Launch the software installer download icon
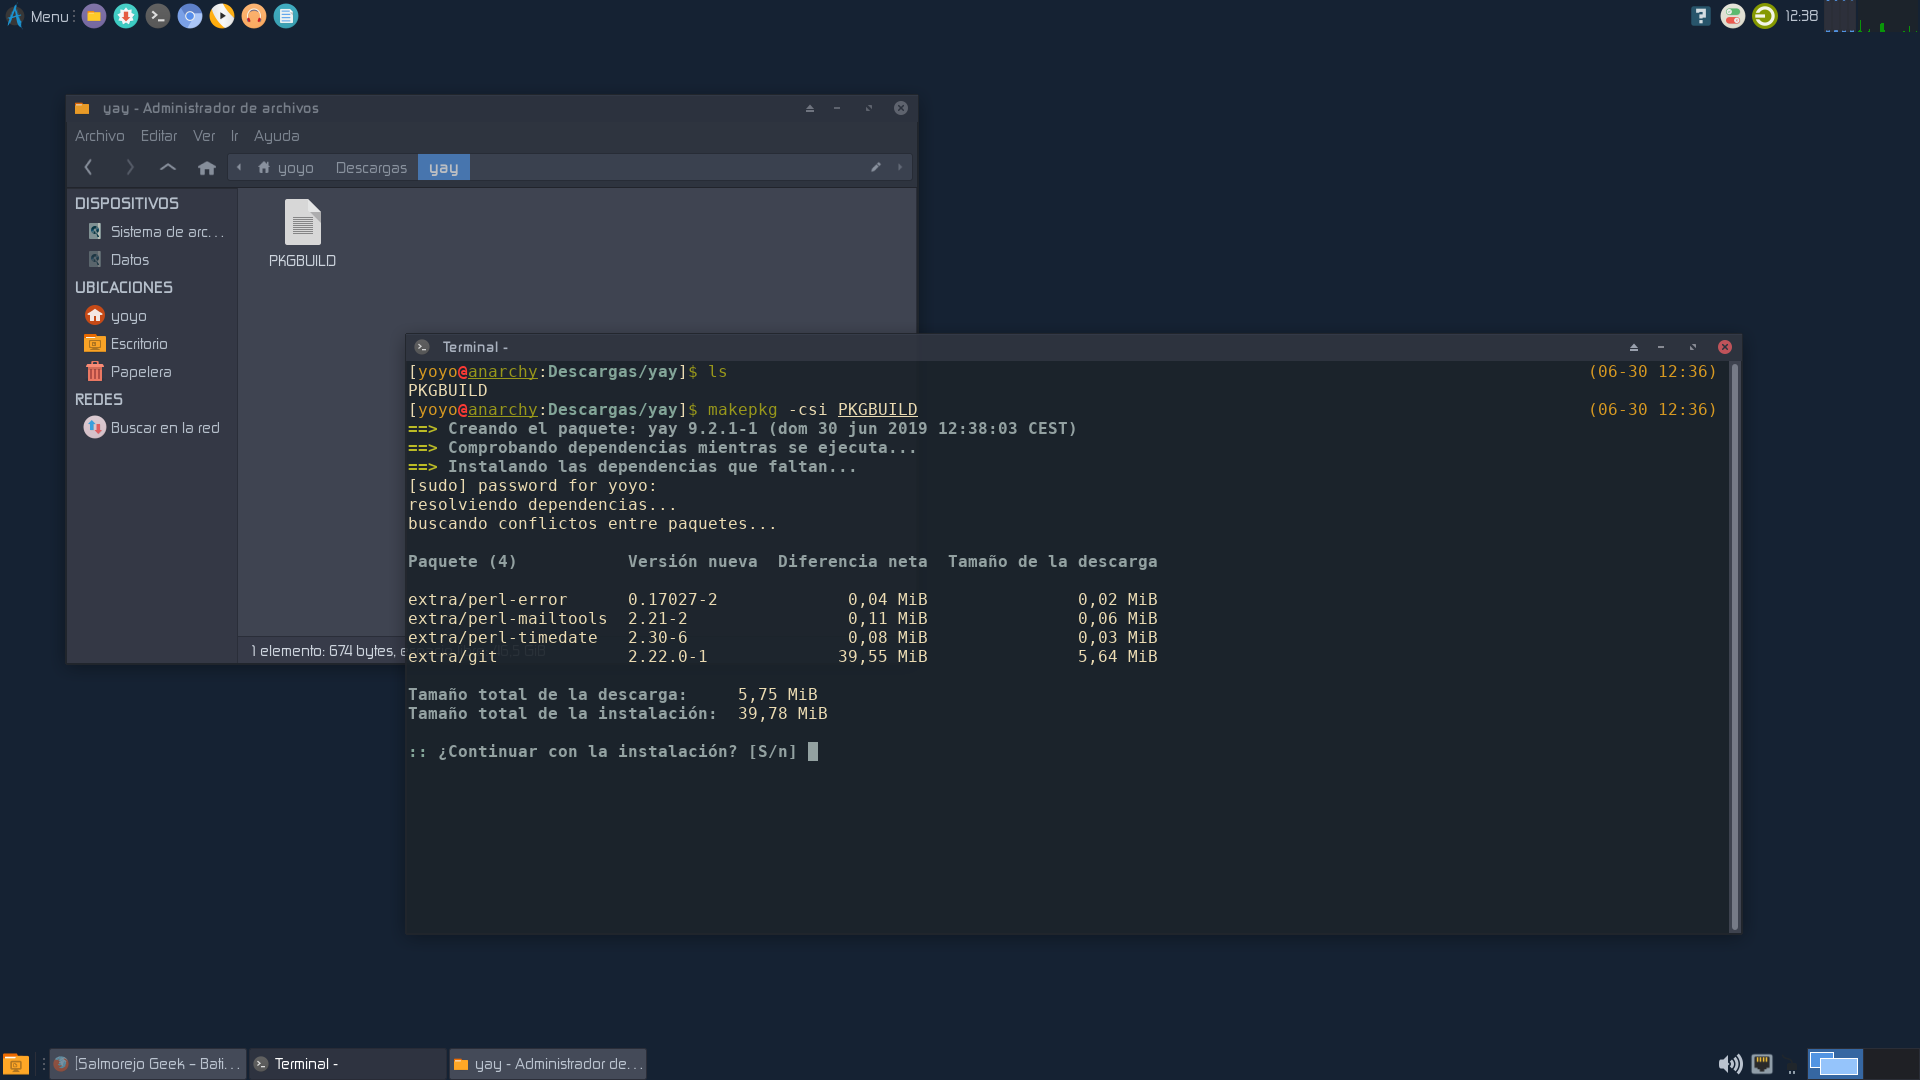This screenshot has width=1920, height=1080. click(126, 16)
